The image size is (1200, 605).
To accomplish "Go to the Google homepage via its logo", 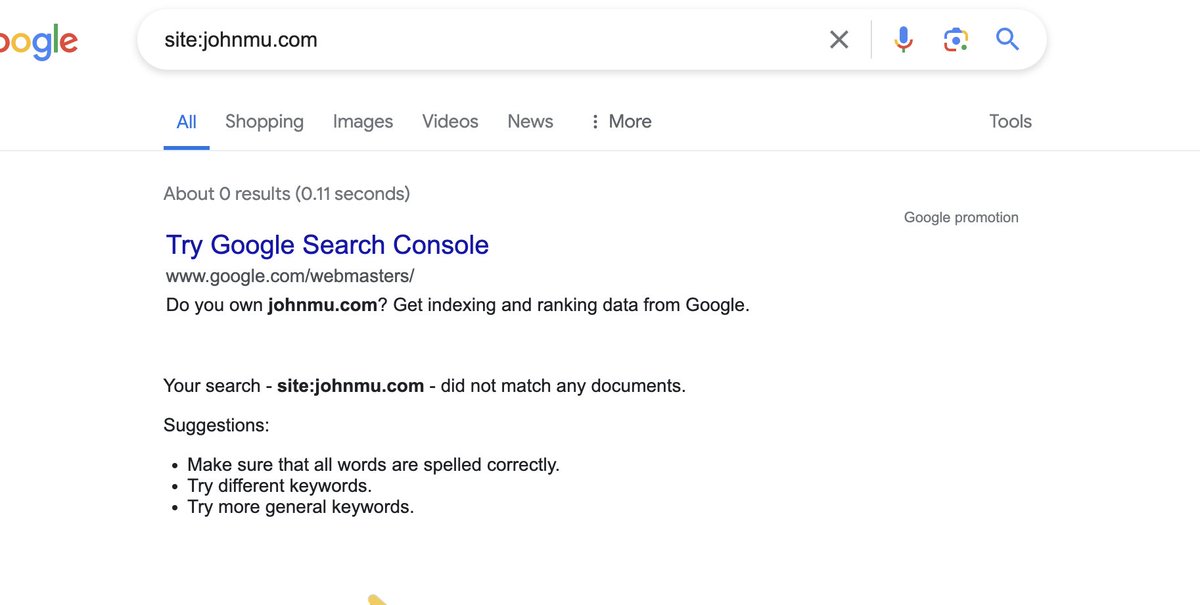I will pyautogui.click(x=38, y=42).
